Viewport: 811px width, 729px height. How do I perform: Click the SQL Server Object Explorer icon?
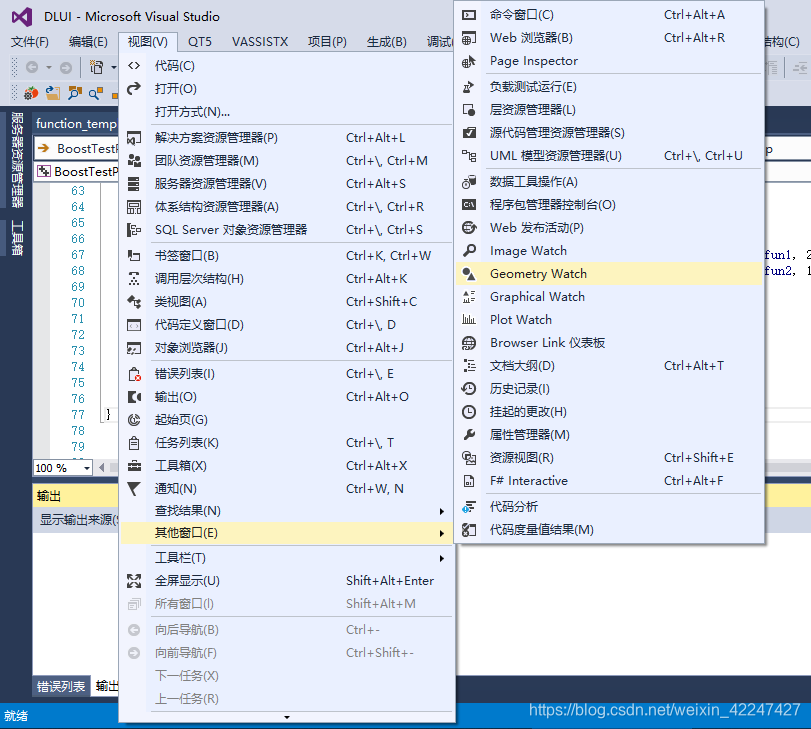pyautogui.click(x=134, y=230)
